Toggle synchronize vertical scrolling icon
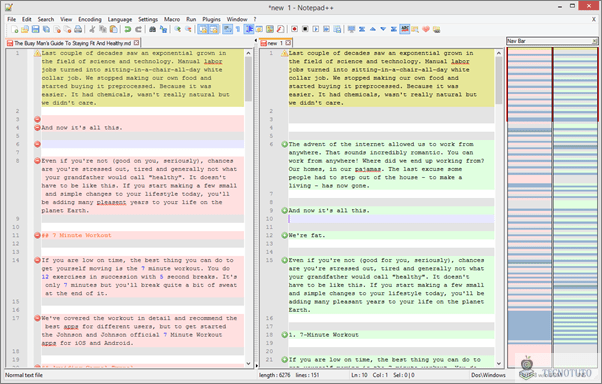This screenshot has width=602, height=384. coord(203,29)
